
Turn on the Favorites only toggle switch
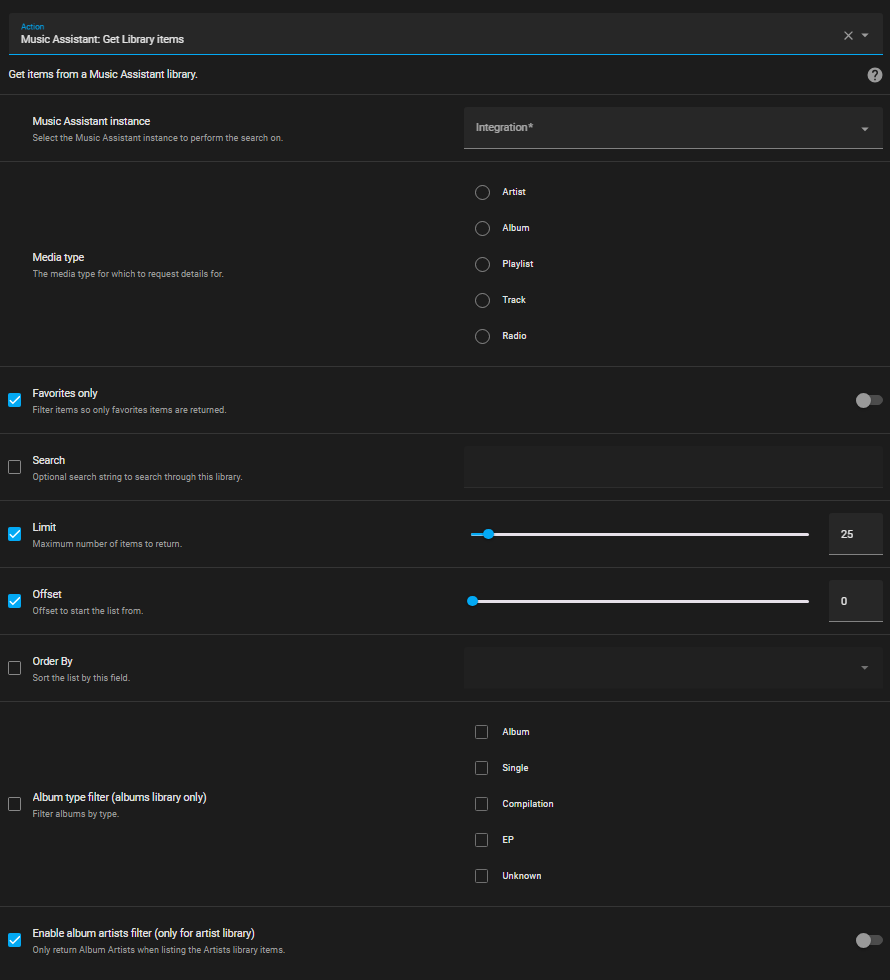(868, 400)
